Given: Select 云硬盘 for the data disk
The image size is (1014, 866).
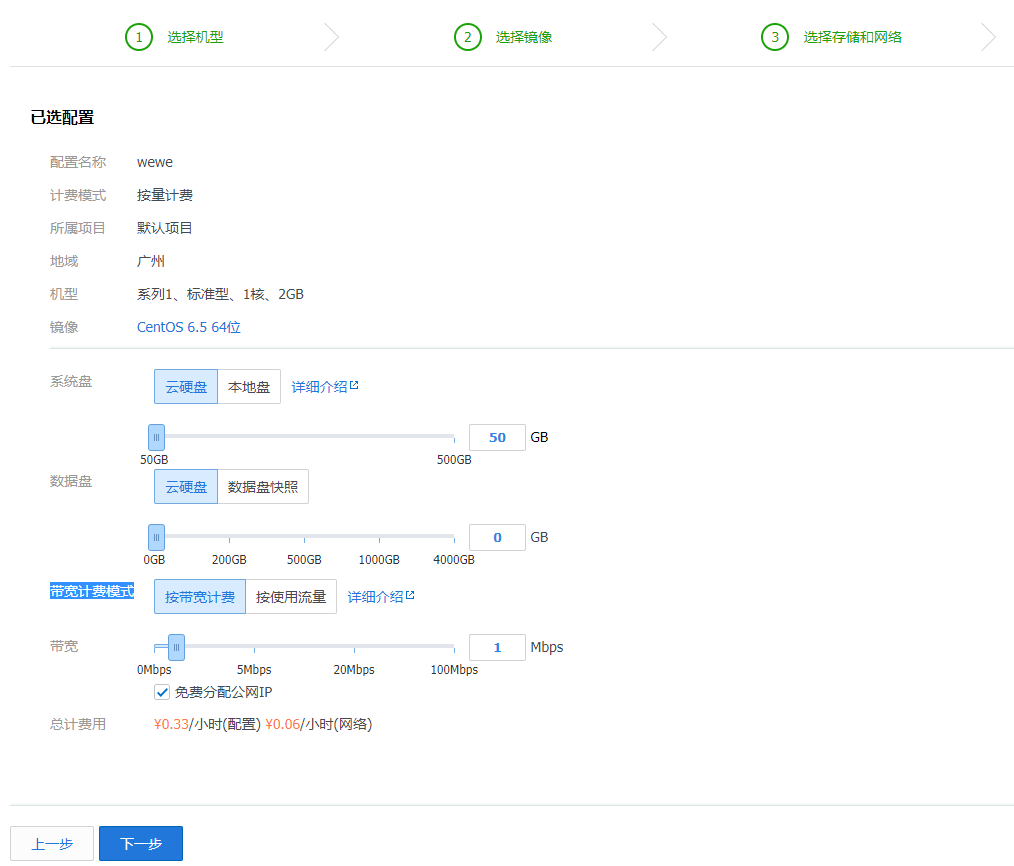Looking at the screenshot, I should (x=186, y=486).
